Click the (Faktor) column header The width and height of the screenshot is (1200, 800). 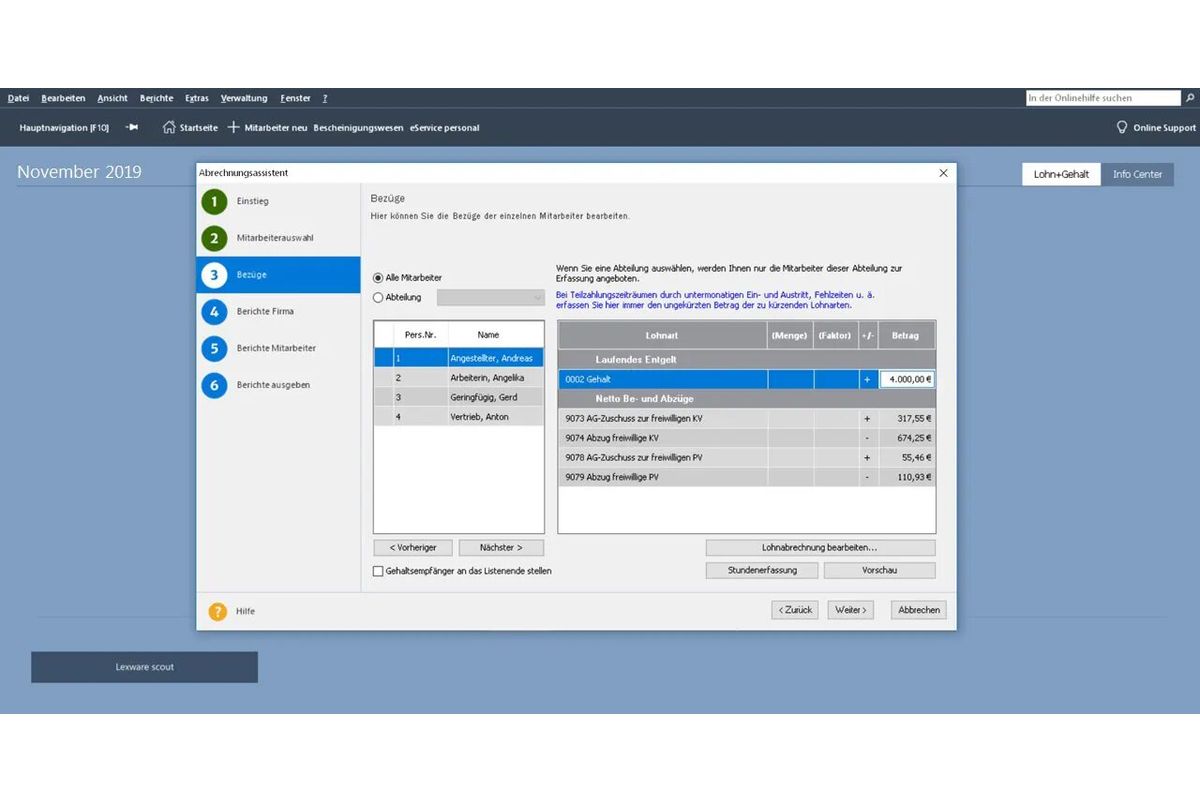(x=835, y=335)
